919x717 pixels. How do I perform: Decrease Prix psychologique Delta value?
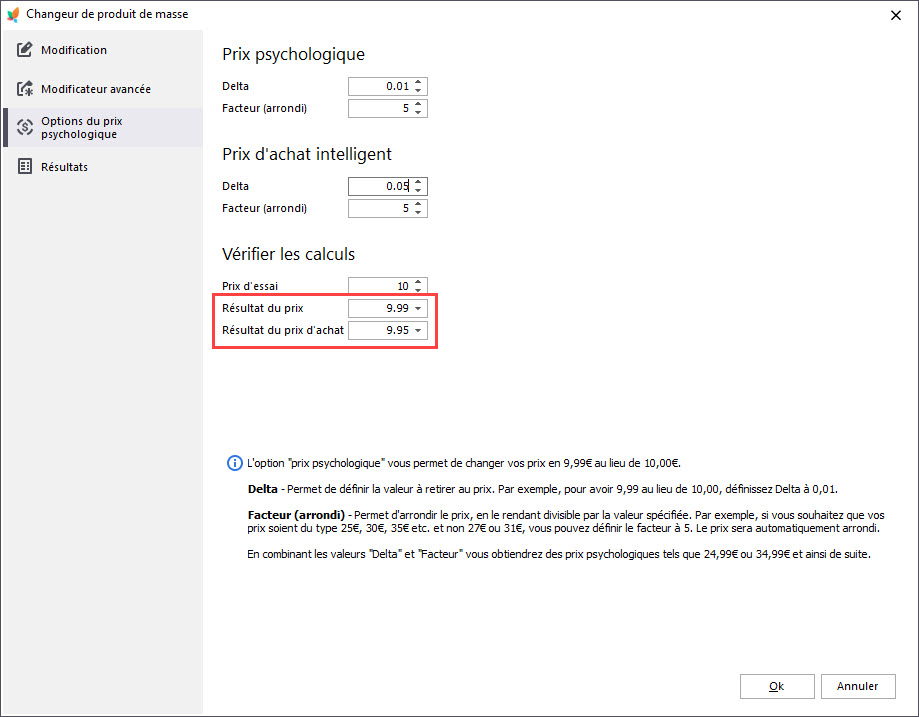(x=418, y=90)
